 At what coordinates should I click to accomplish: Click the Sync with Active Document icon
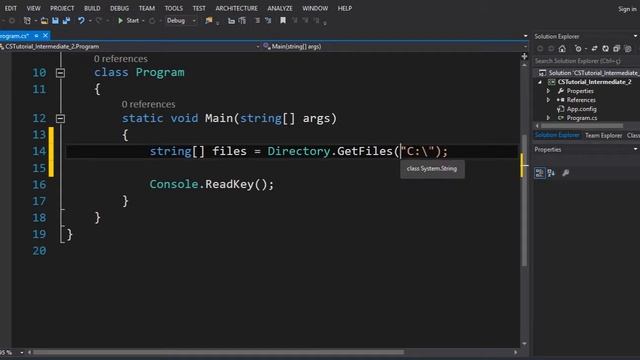[x=594, y=49]
